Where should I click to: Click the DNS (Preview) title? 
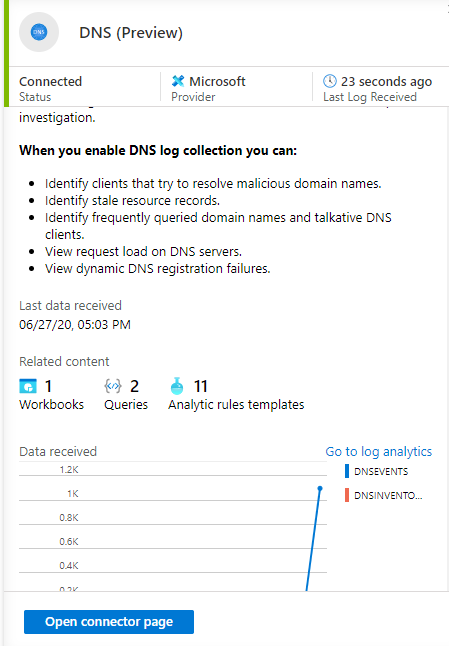[x=131, y=33]
